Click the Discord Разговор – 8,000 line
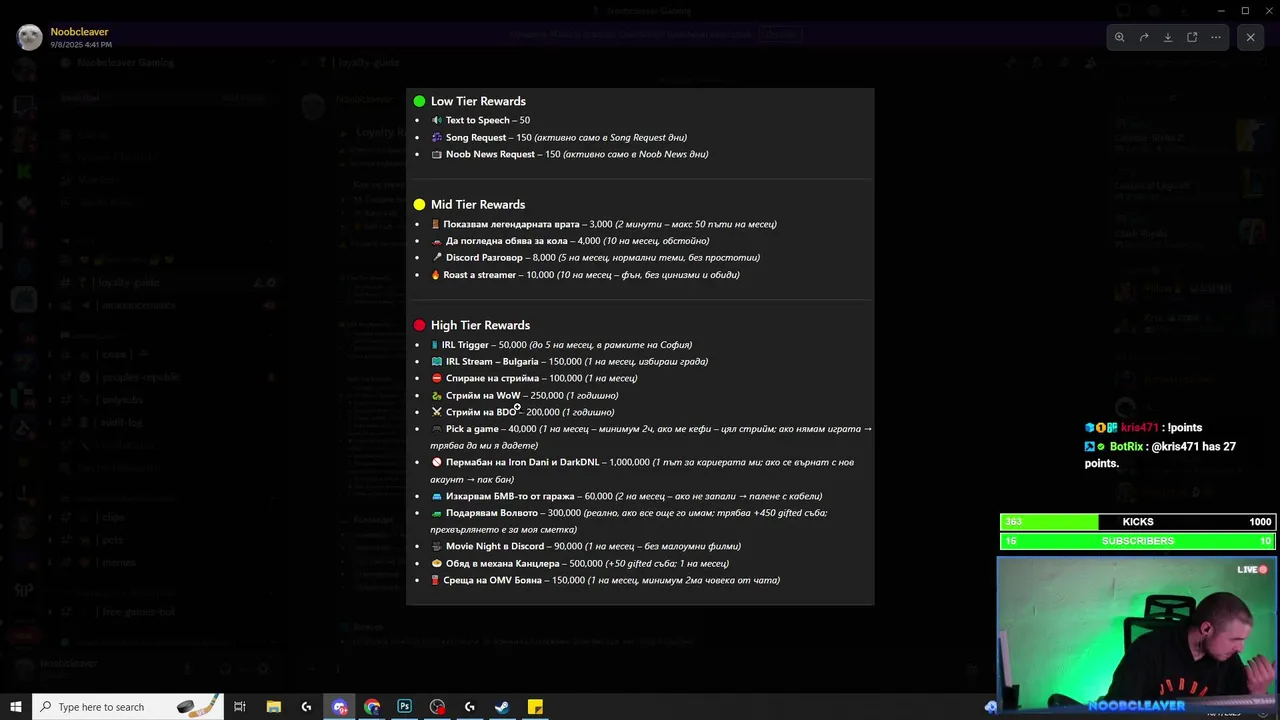Image resolution: width=1280 pixels, height=720 pixels. (x=595, y=257)
